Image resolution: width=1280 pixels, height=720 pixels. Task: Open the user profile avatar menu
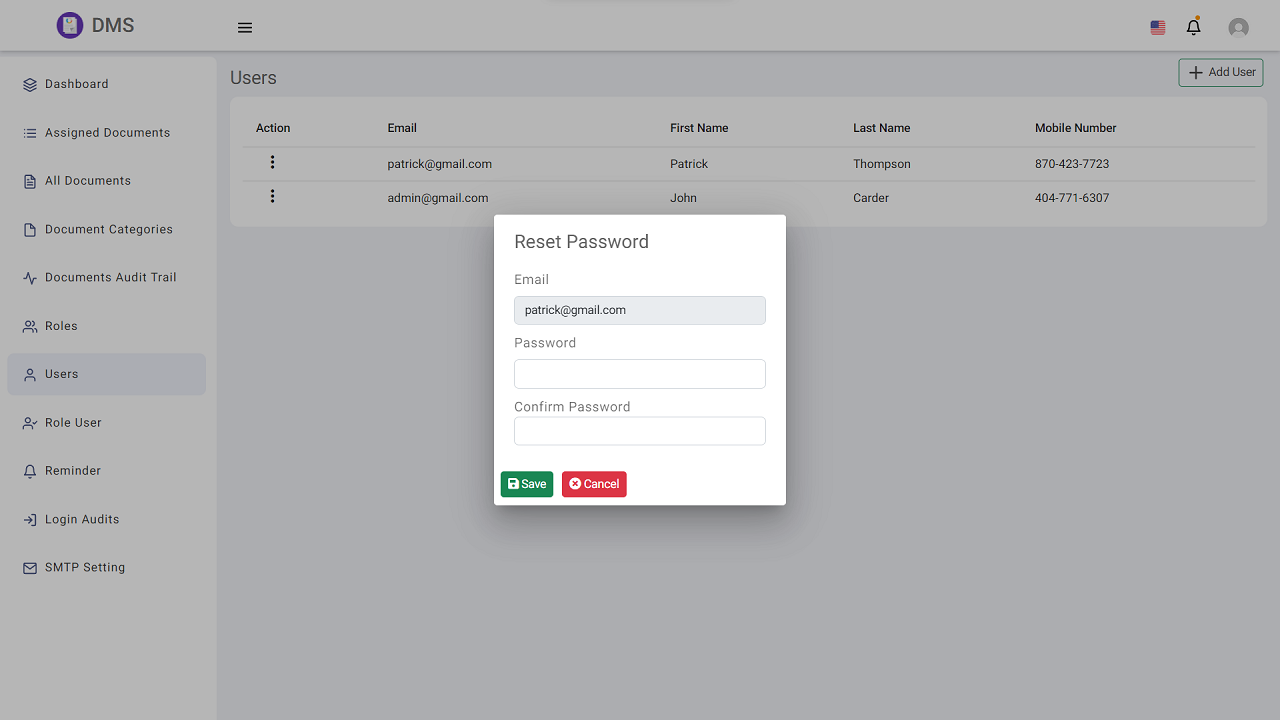(x=1238, y=28)
